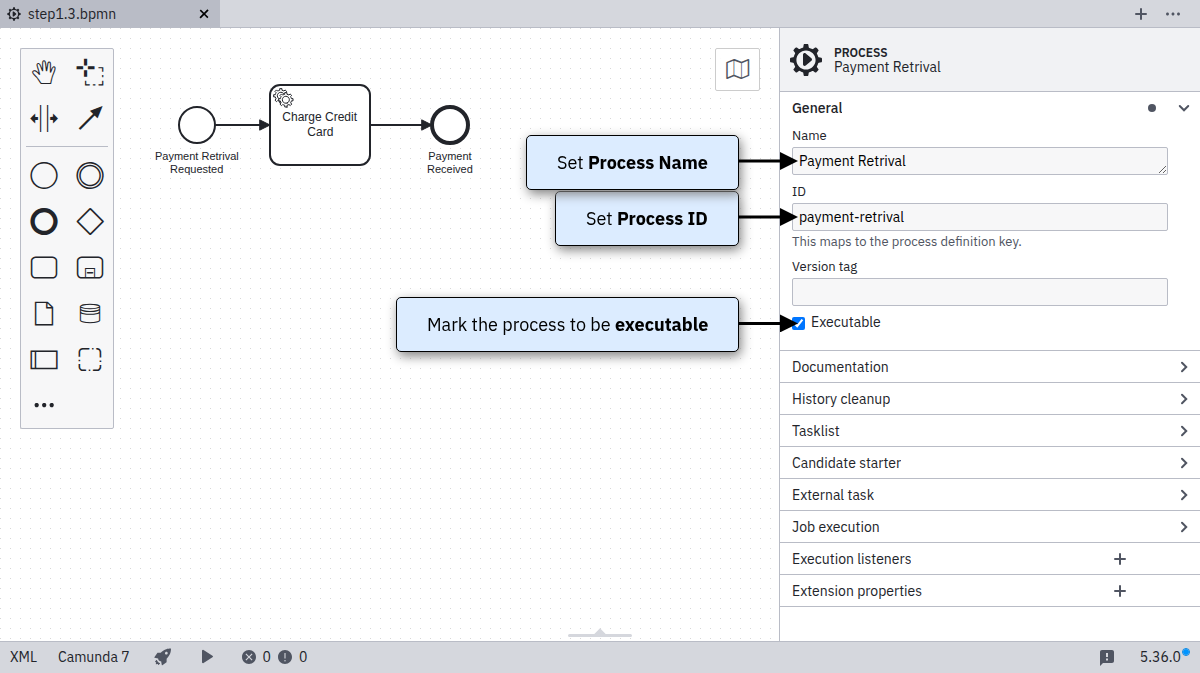Screen dimensions: 1200x673
Task: Add a new Extension property
Action: pos(1120,591)
